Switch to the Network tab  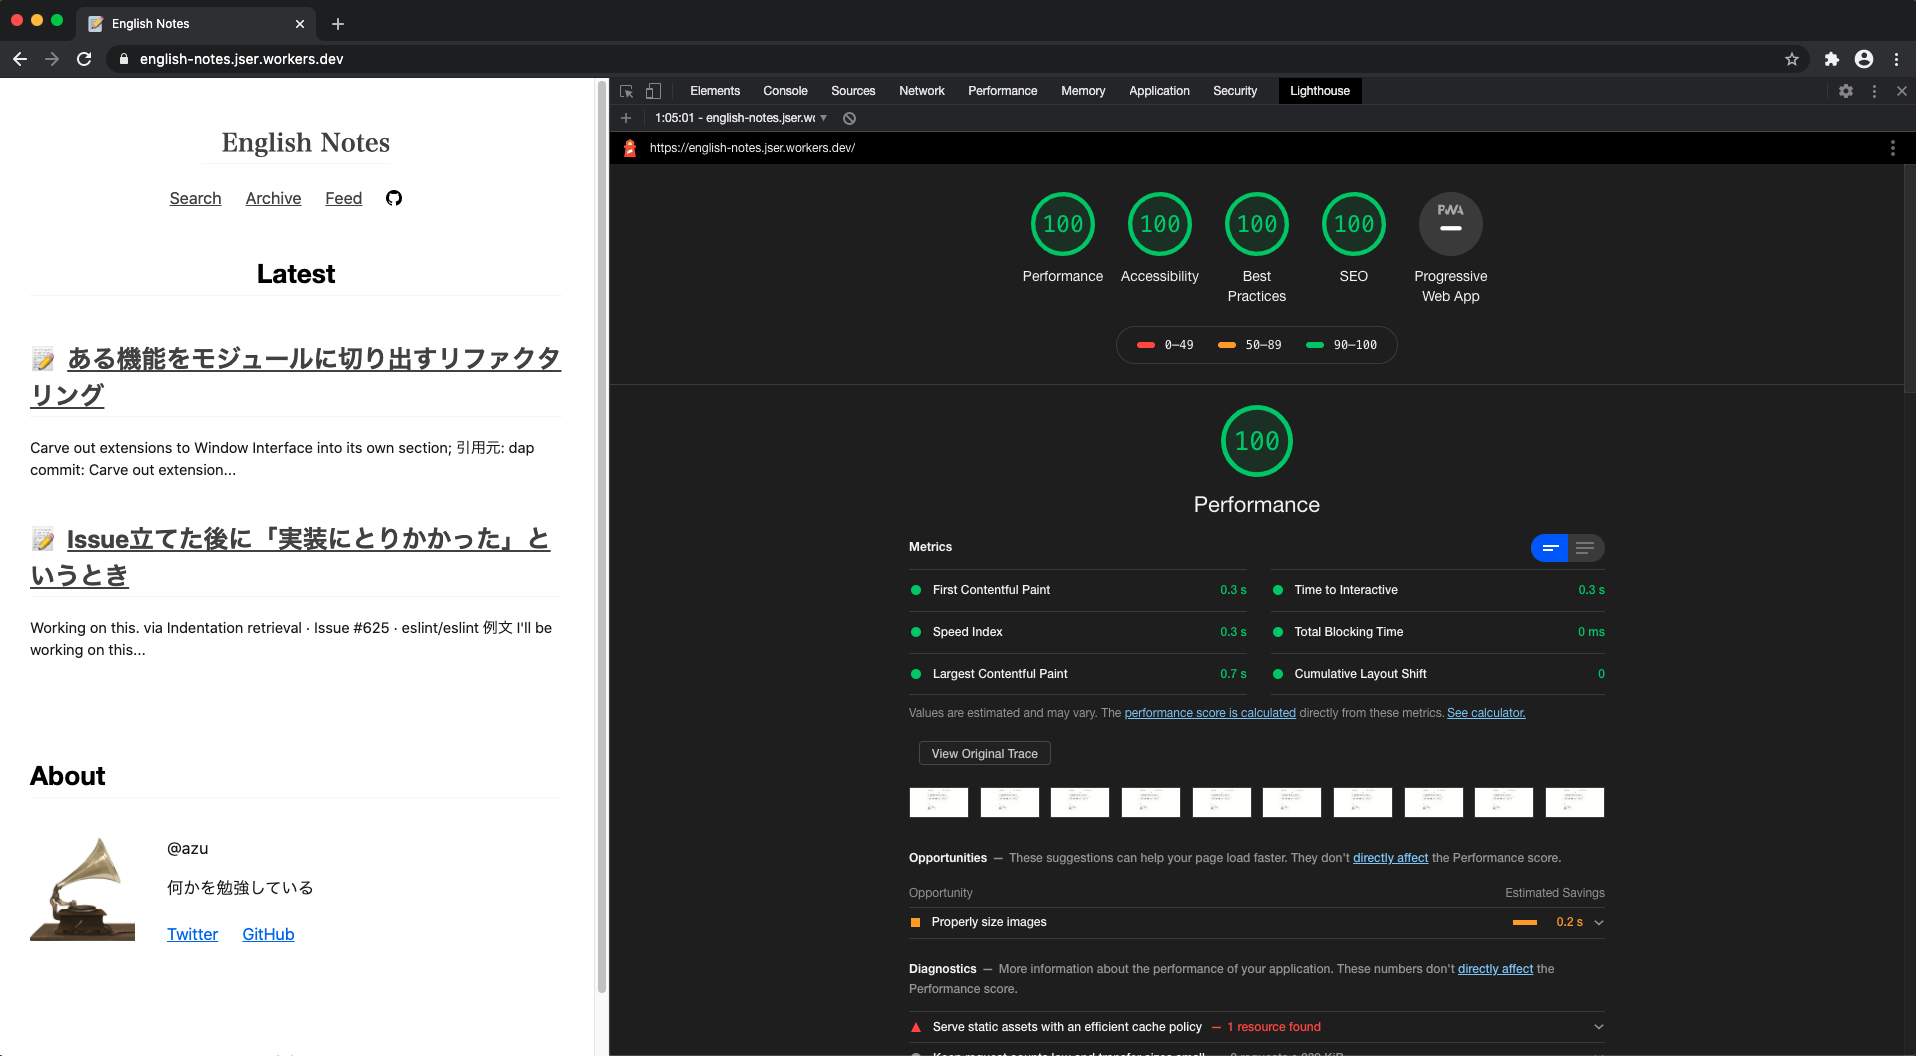point(922,91)
